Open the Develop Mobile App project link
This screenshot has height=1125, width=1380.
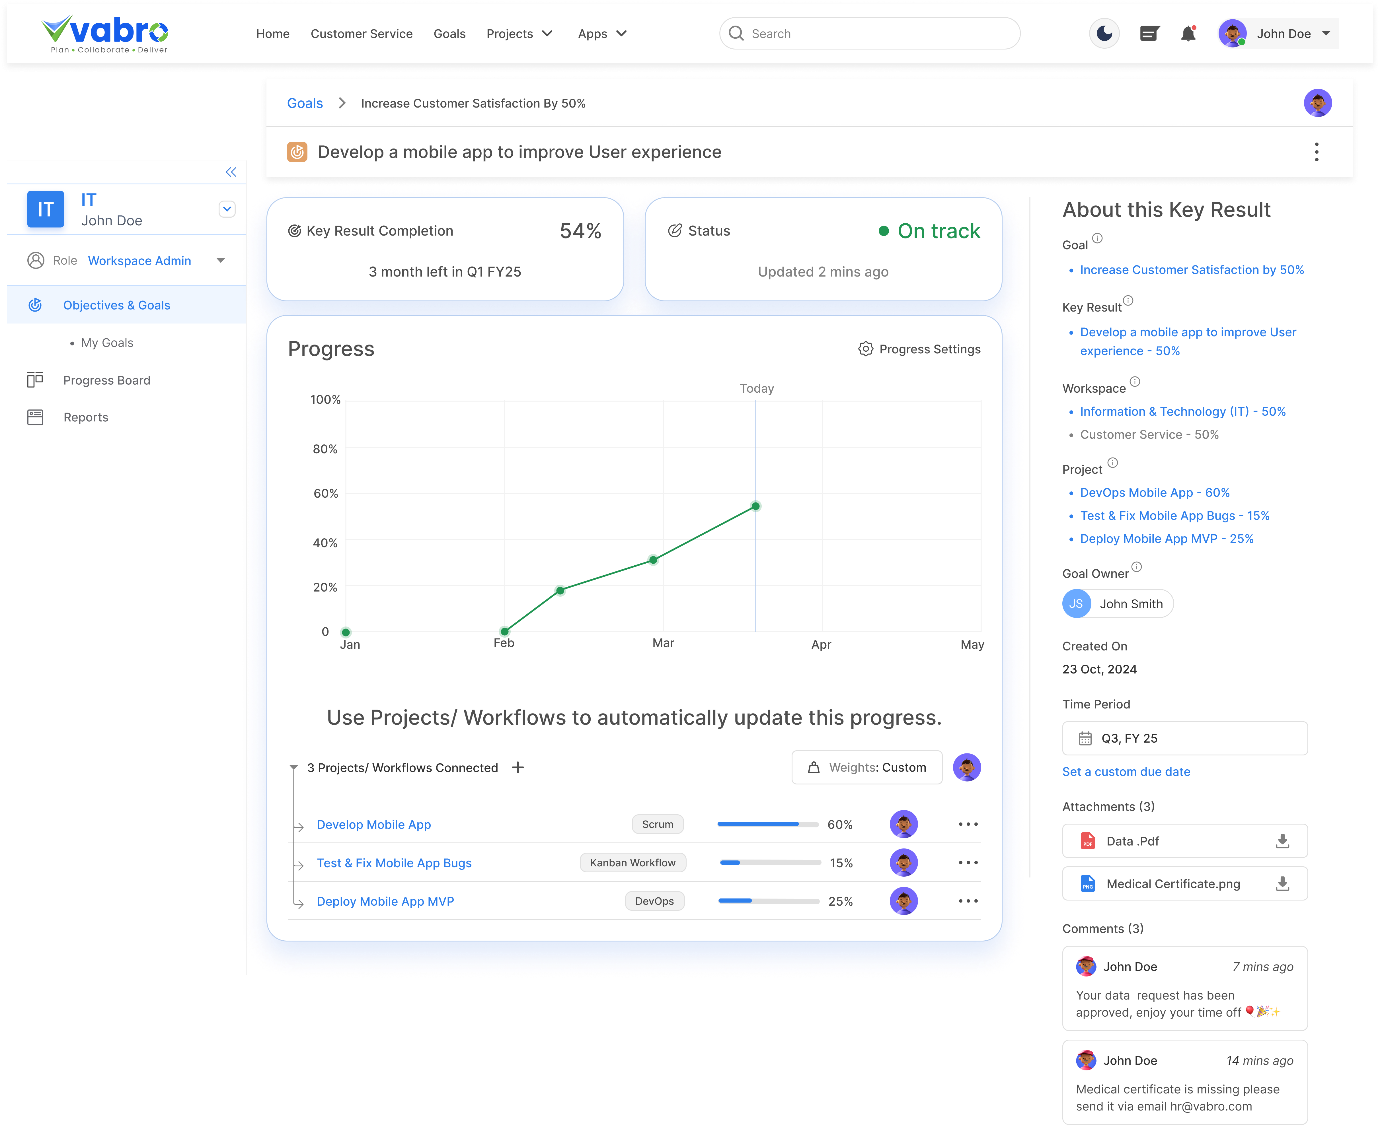coord(374,825)
